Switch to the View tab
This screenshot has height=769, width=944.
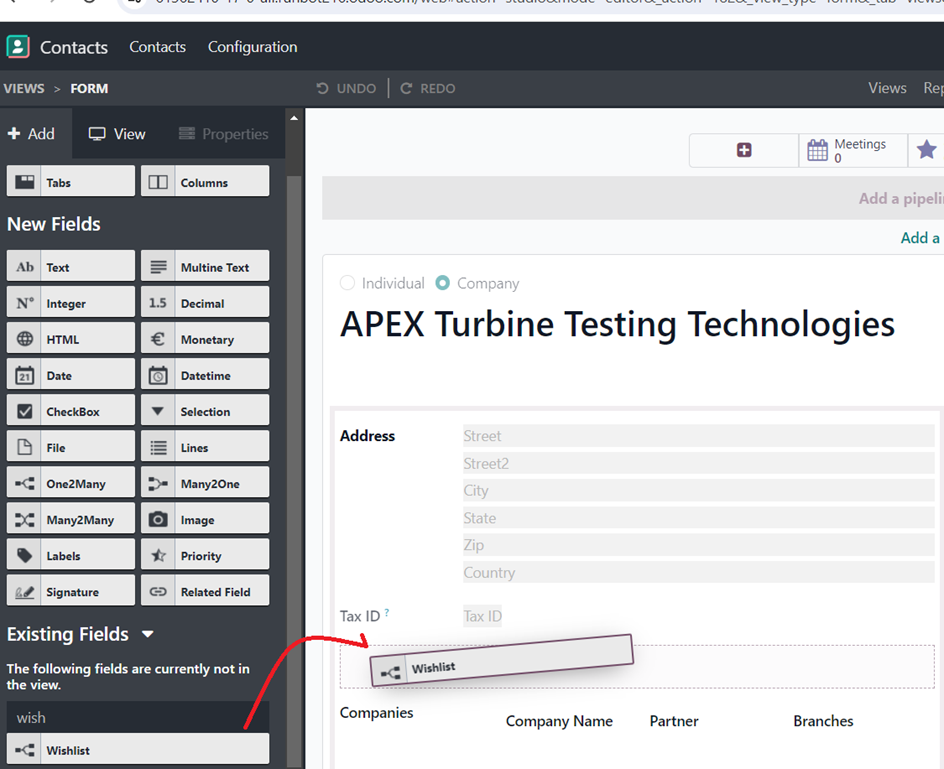117,134
